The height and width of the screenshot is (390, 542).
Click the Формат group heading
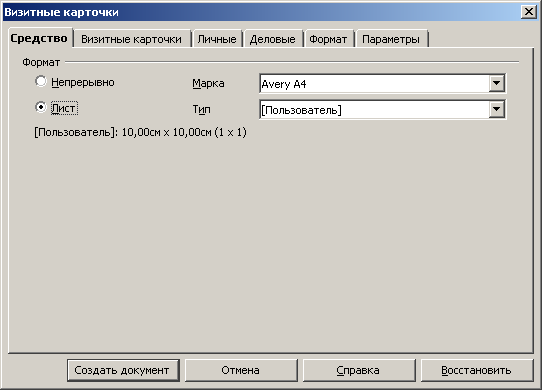pos(41,62)
